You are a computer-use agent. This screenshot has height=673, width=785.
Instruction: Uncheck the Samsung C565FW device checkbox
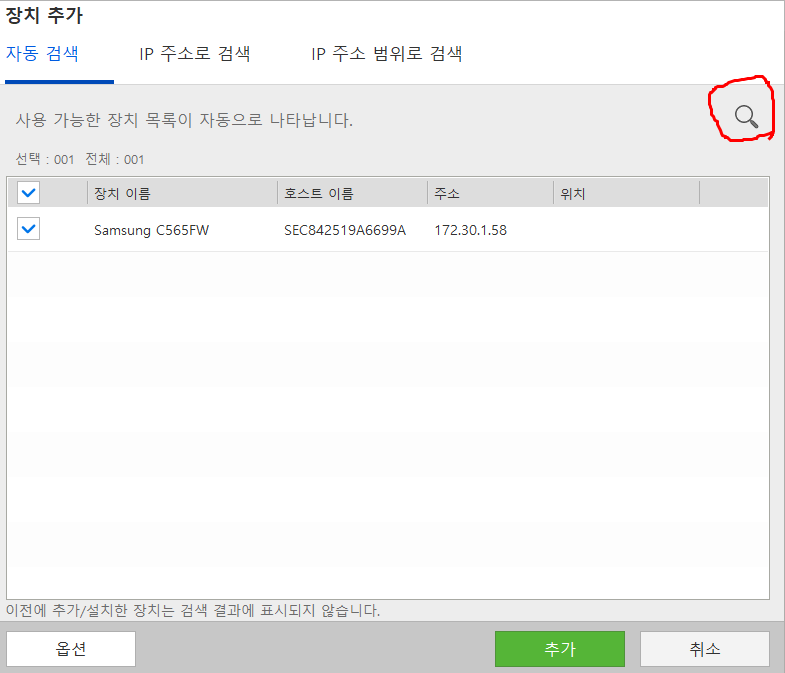click(29, 229)
